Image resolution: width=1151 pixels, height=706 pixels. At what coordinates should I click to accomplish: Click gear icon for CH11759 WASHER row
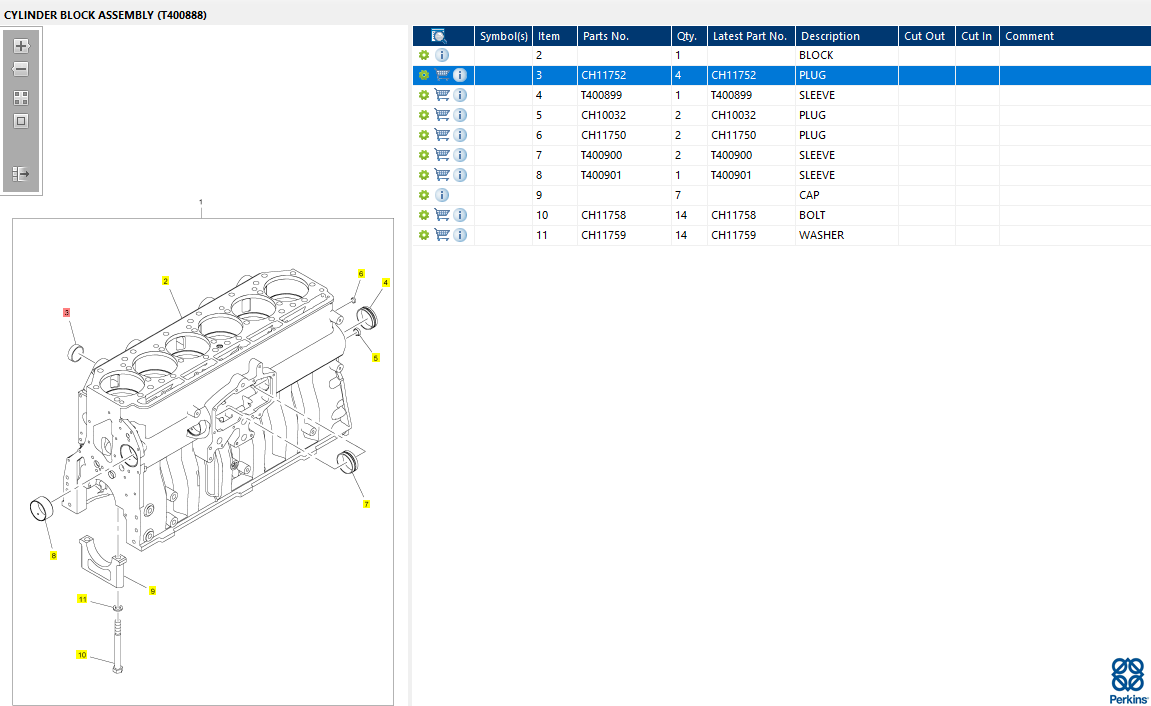(x=424, y=235)
